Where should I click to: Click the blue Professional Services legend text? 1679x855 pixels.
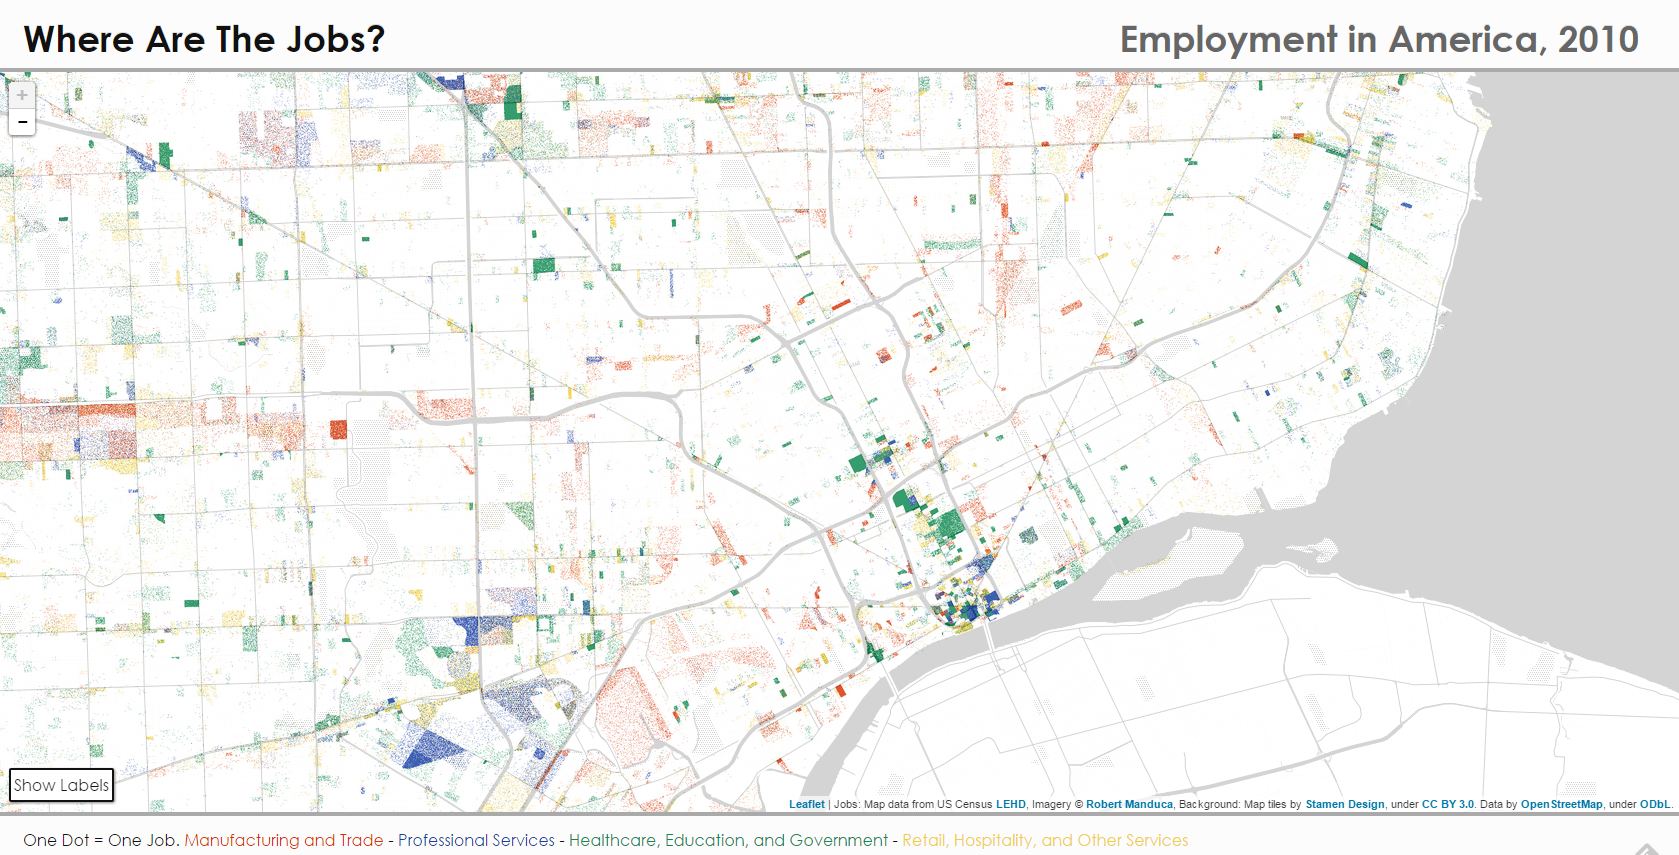476,840
